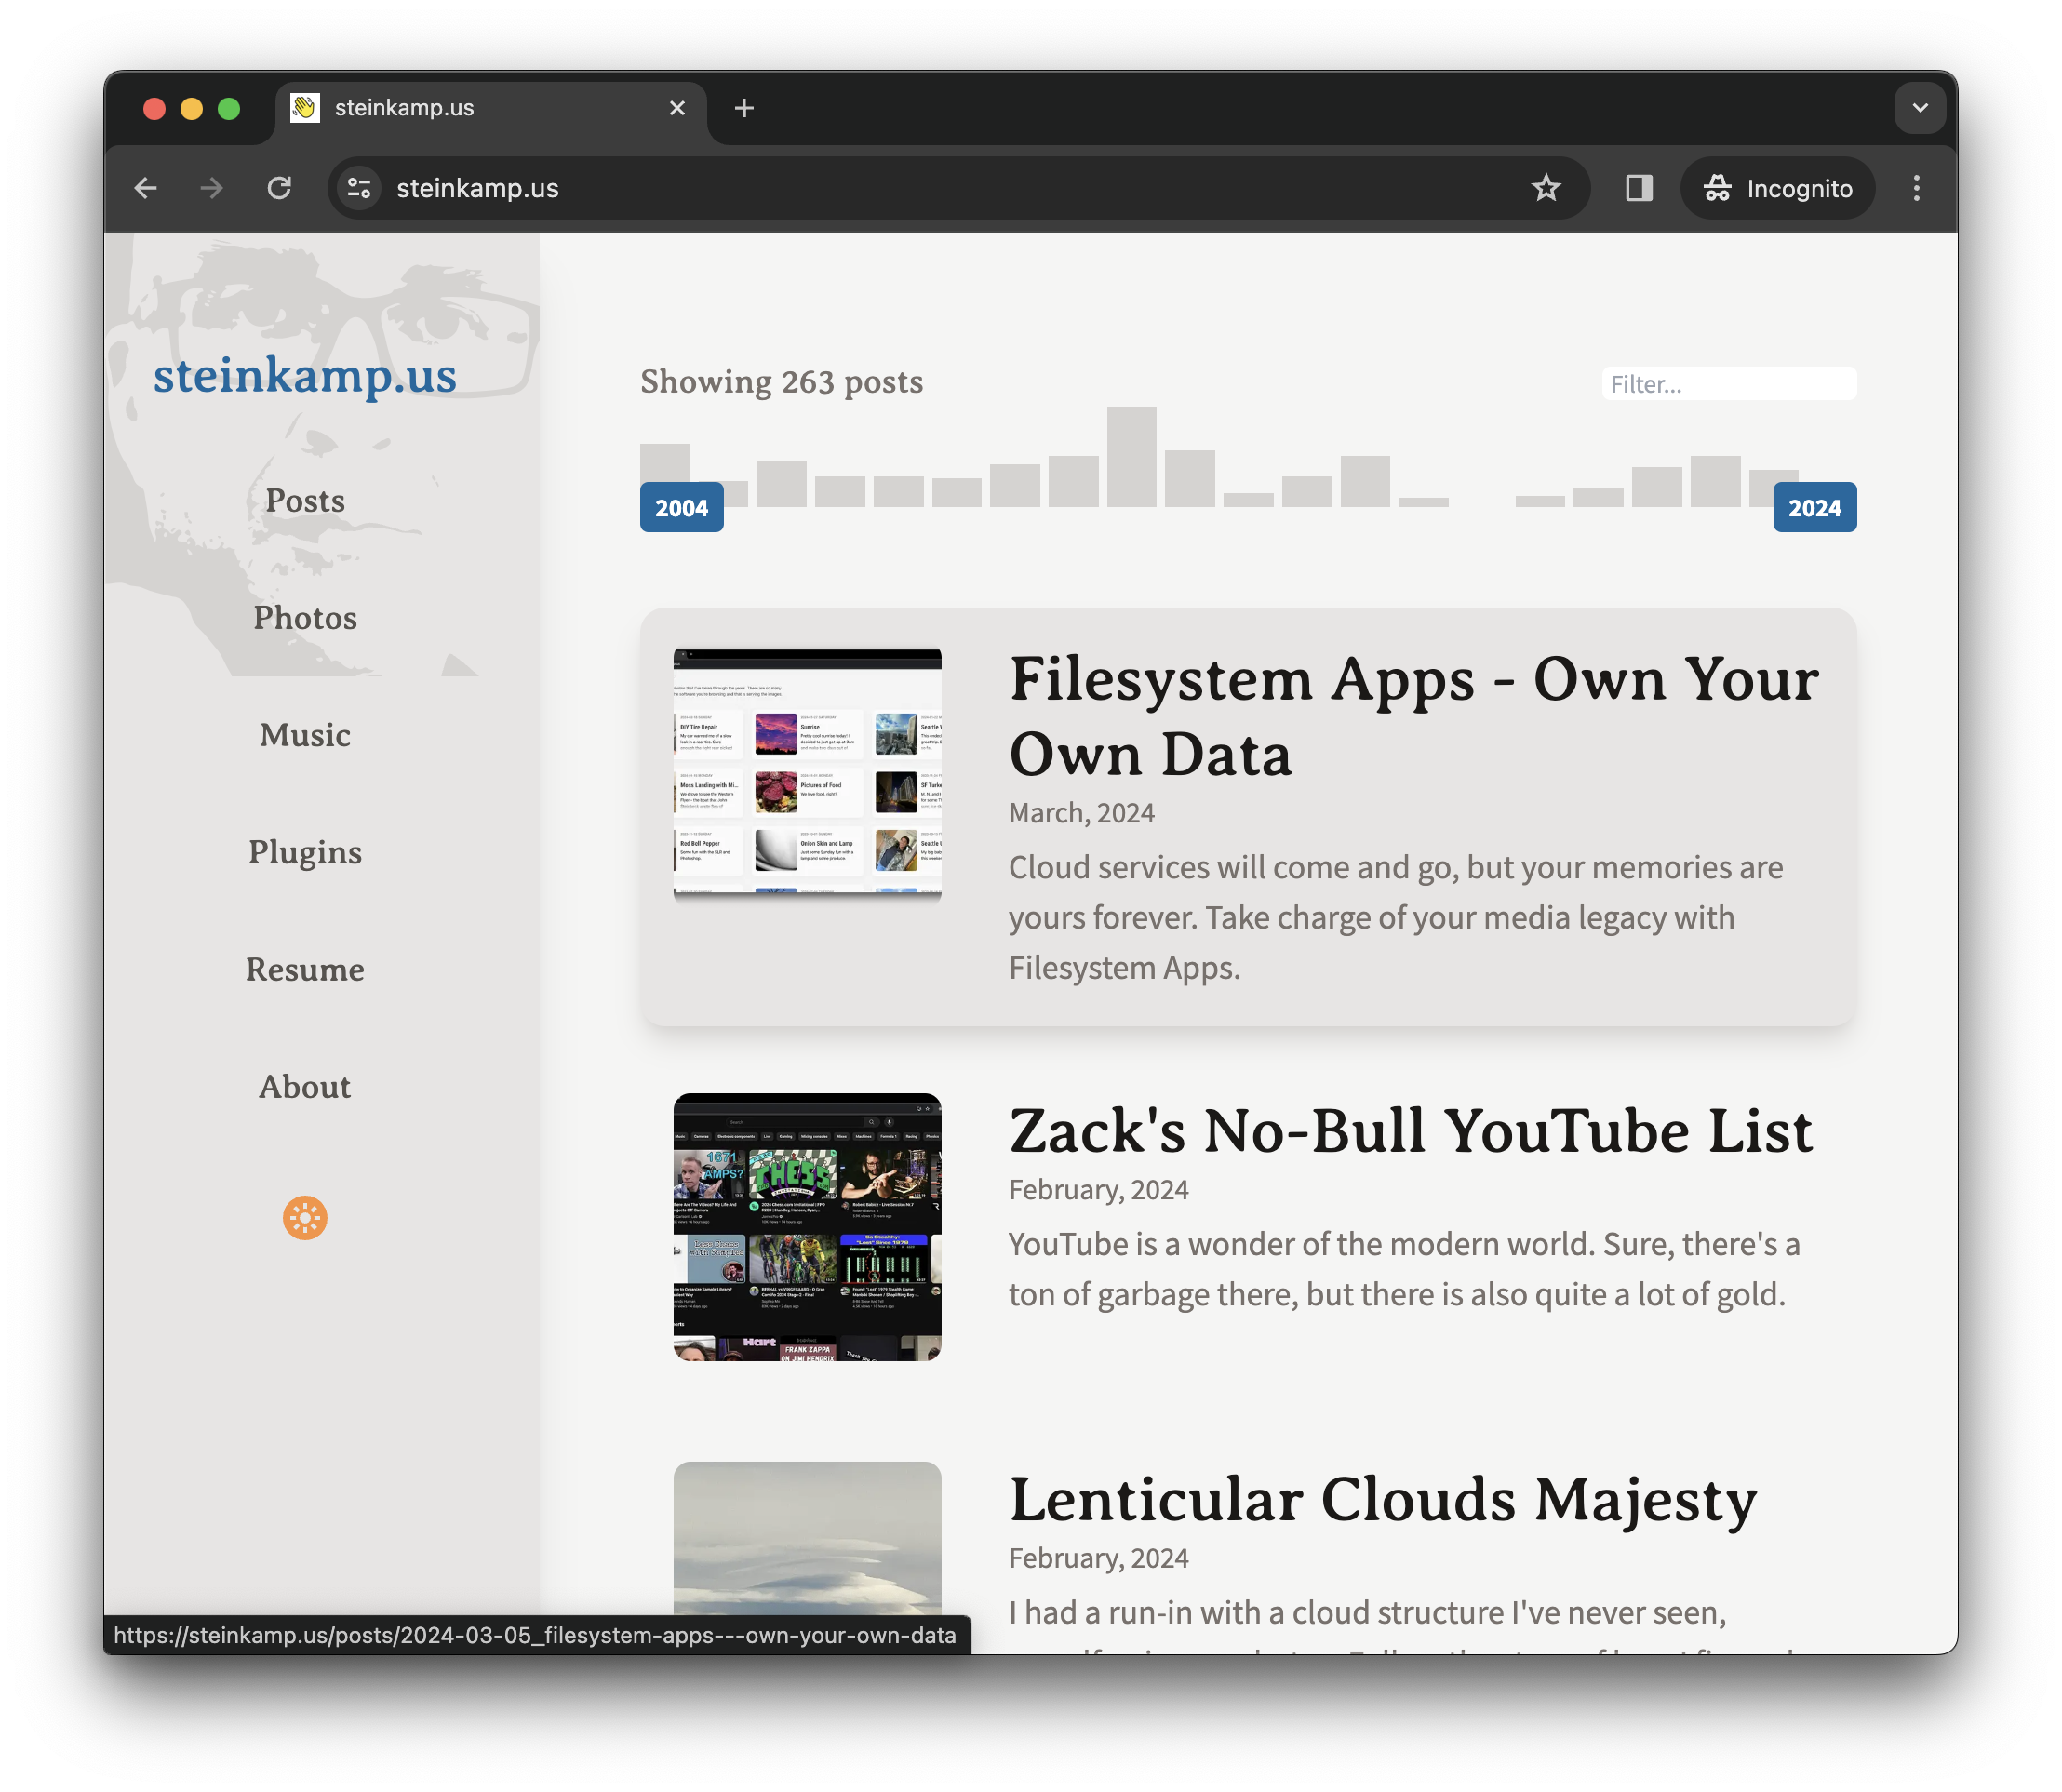Toggle the orange sun theme switch

point(305,1217)
